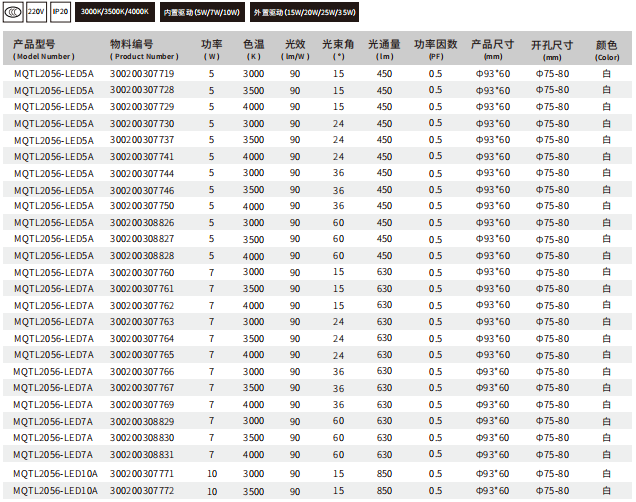Click the 光通量 (lm) column header
The image size is (636, 502).
point(384,49)
